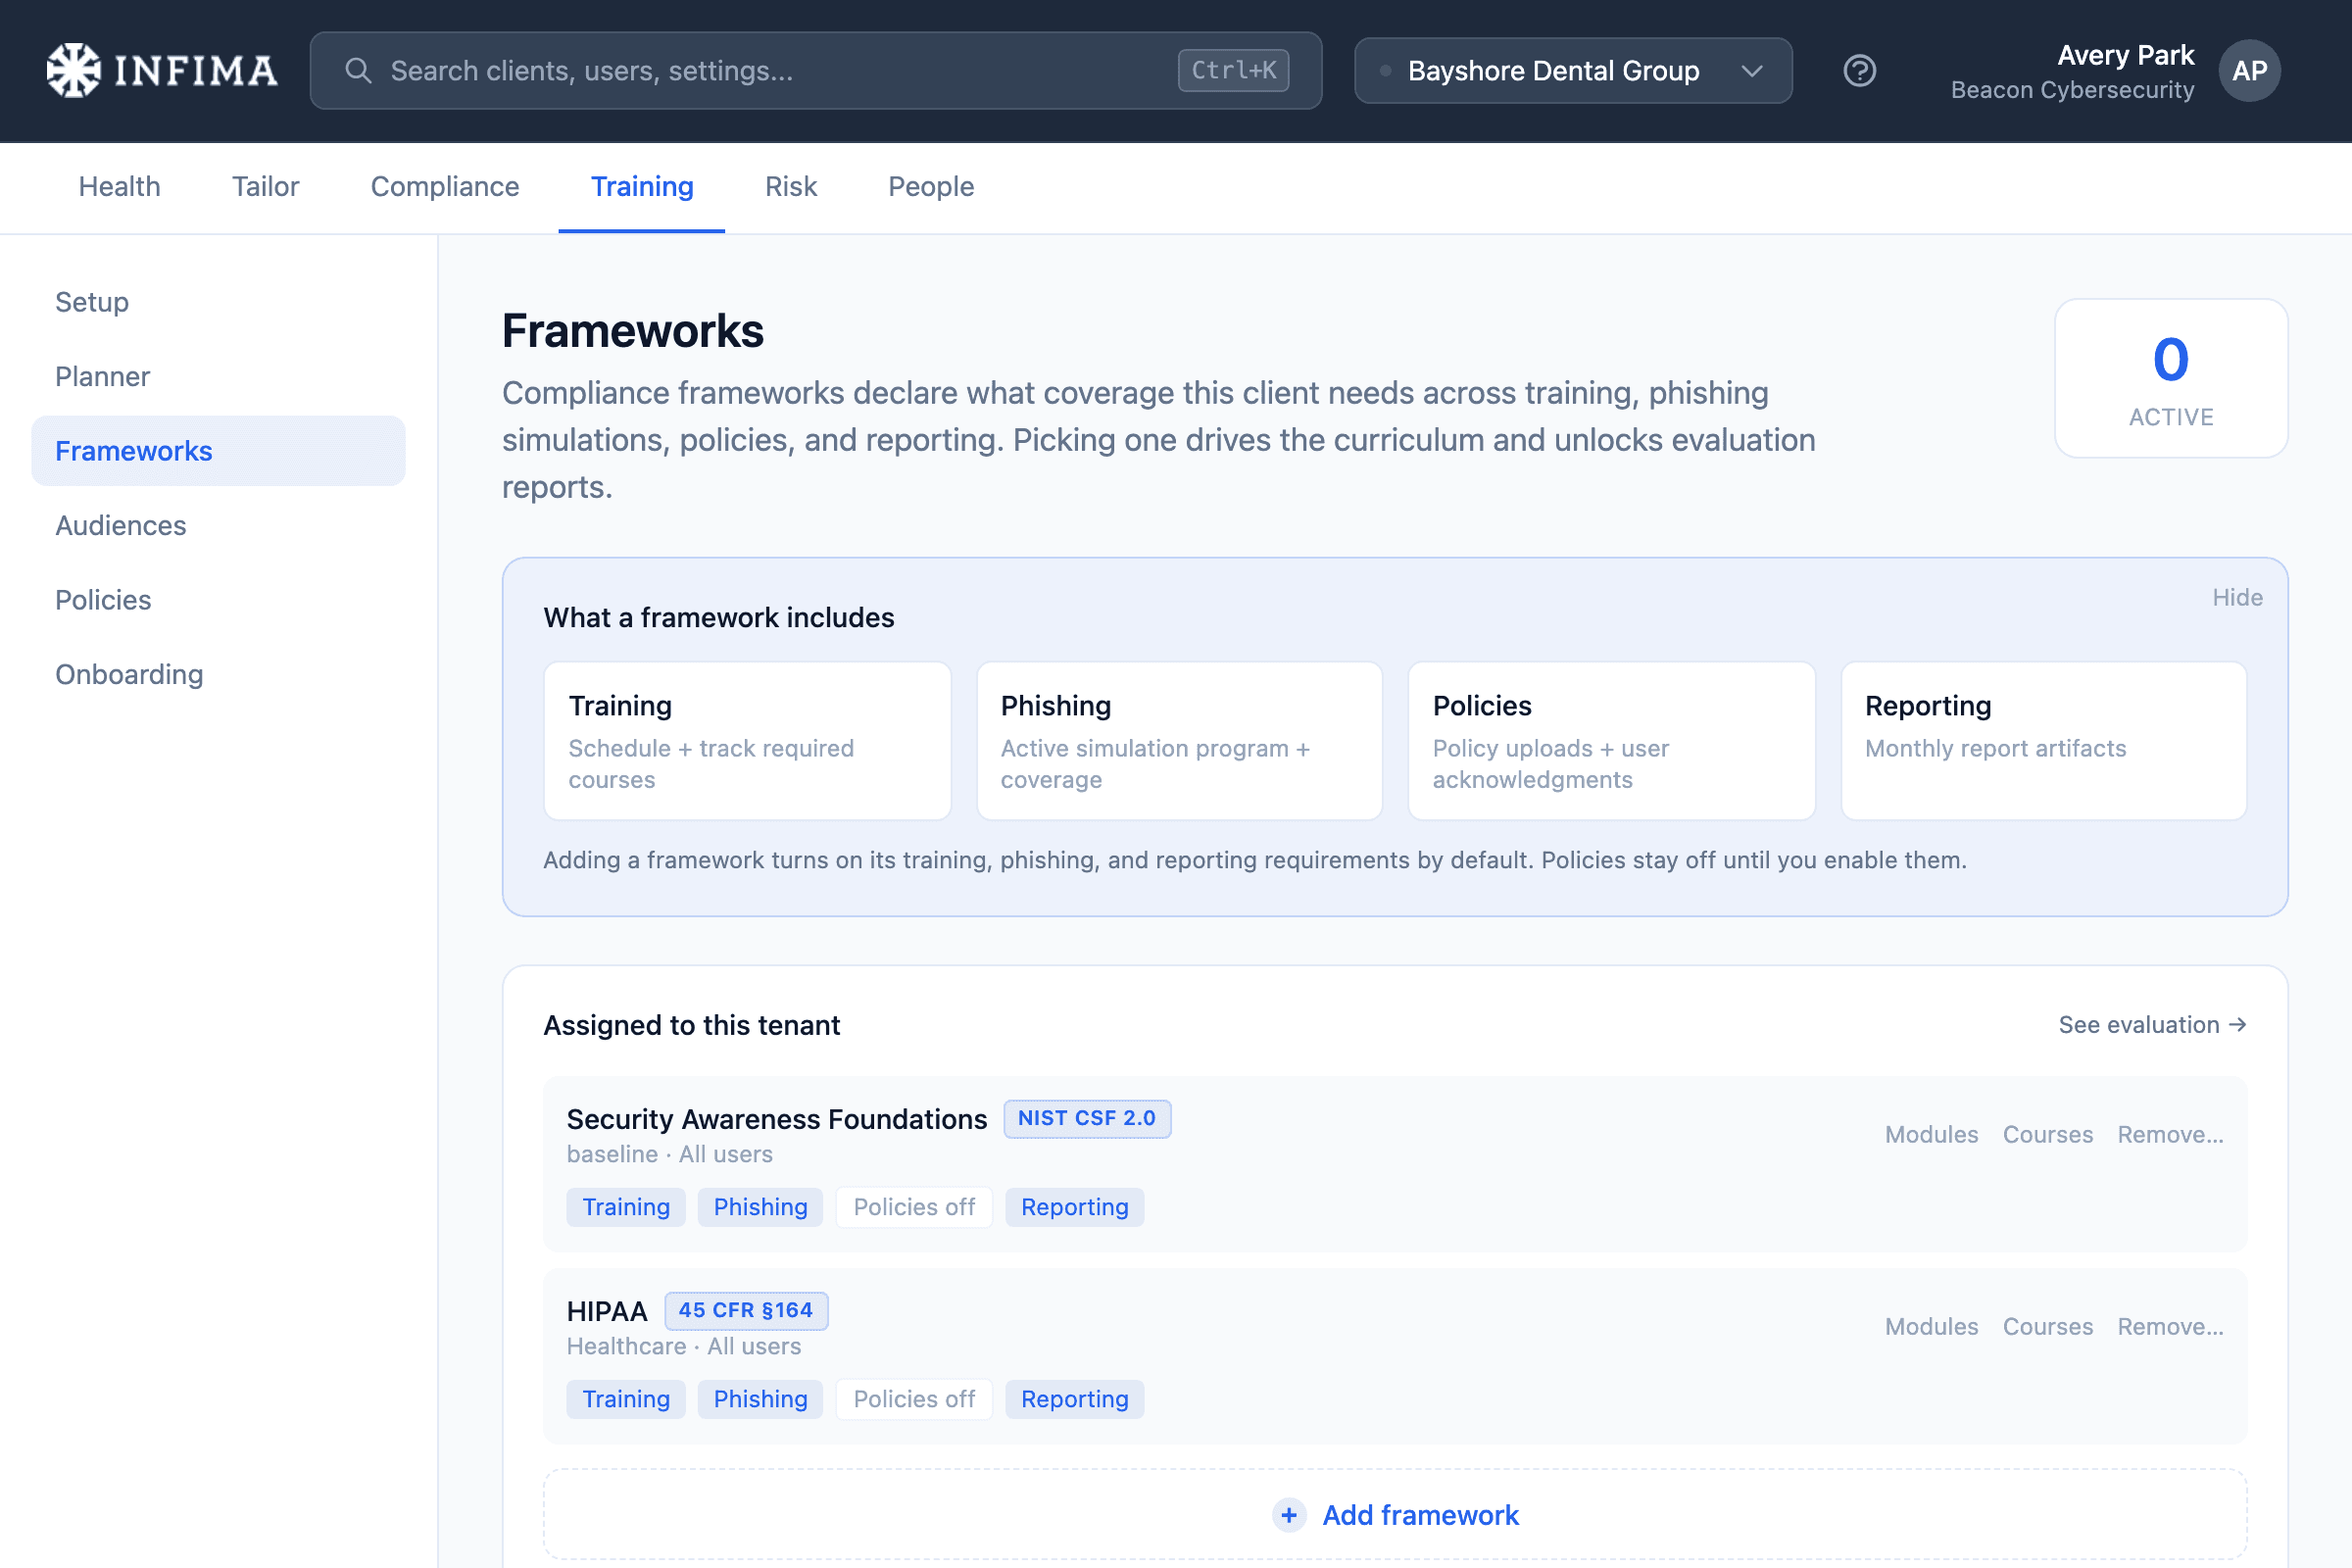The height and width of the screenshot is (1568, 2352).
Task: Open Modules for Security Awareness Foundations
Action: (x=1931, y=1135)
